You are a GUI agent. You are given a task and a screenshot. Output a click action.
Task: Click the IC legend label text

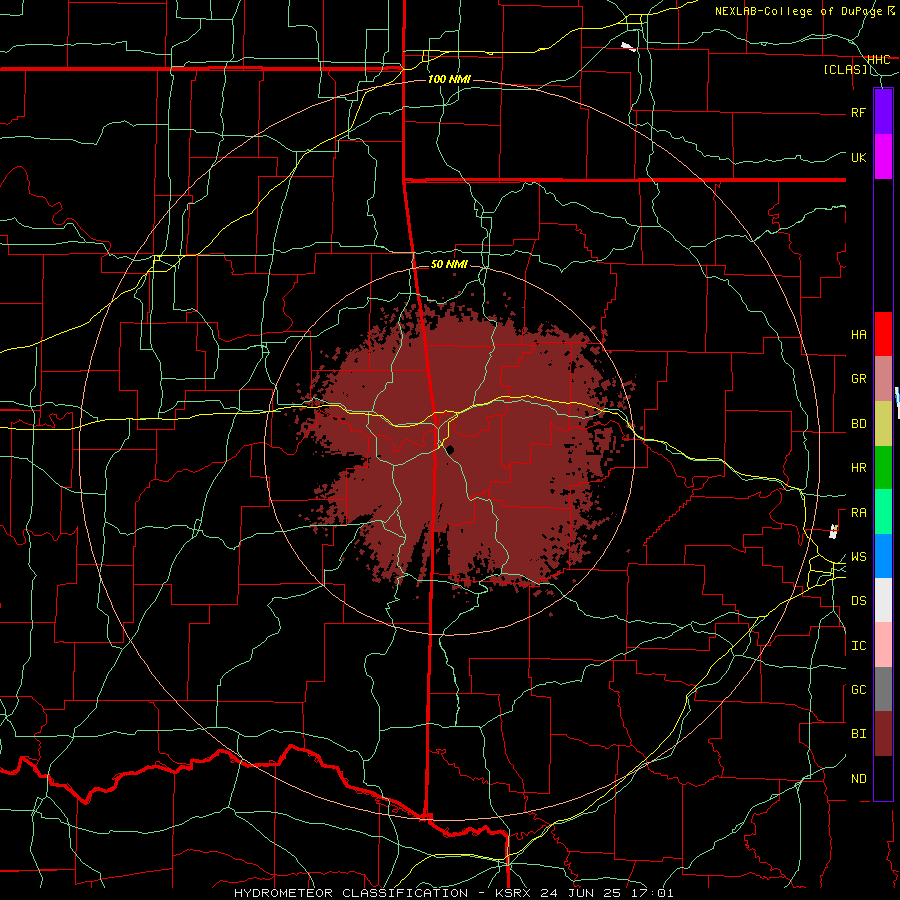point(858,646)
